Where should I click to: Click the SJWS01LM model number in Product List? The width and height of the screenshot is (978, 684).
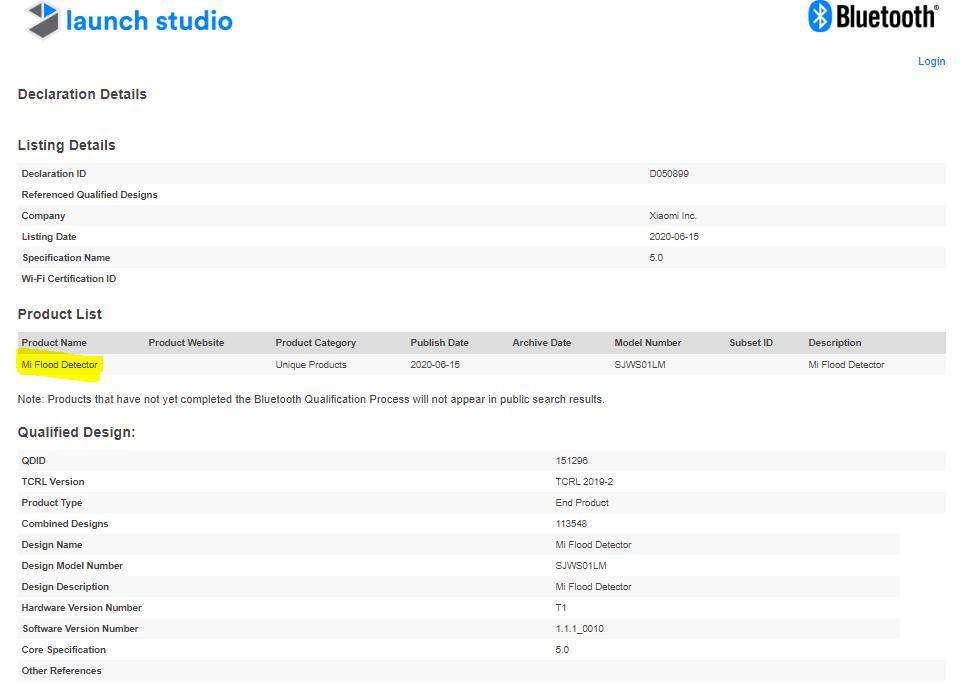[x=639, y=365]
